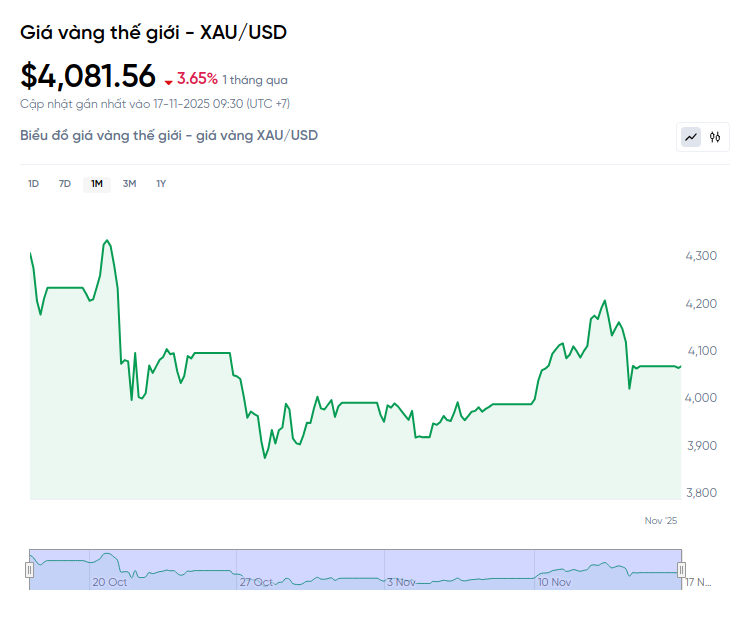
Task: Click the 20 Oct marker in the navigator
Action: pos(109,581)
